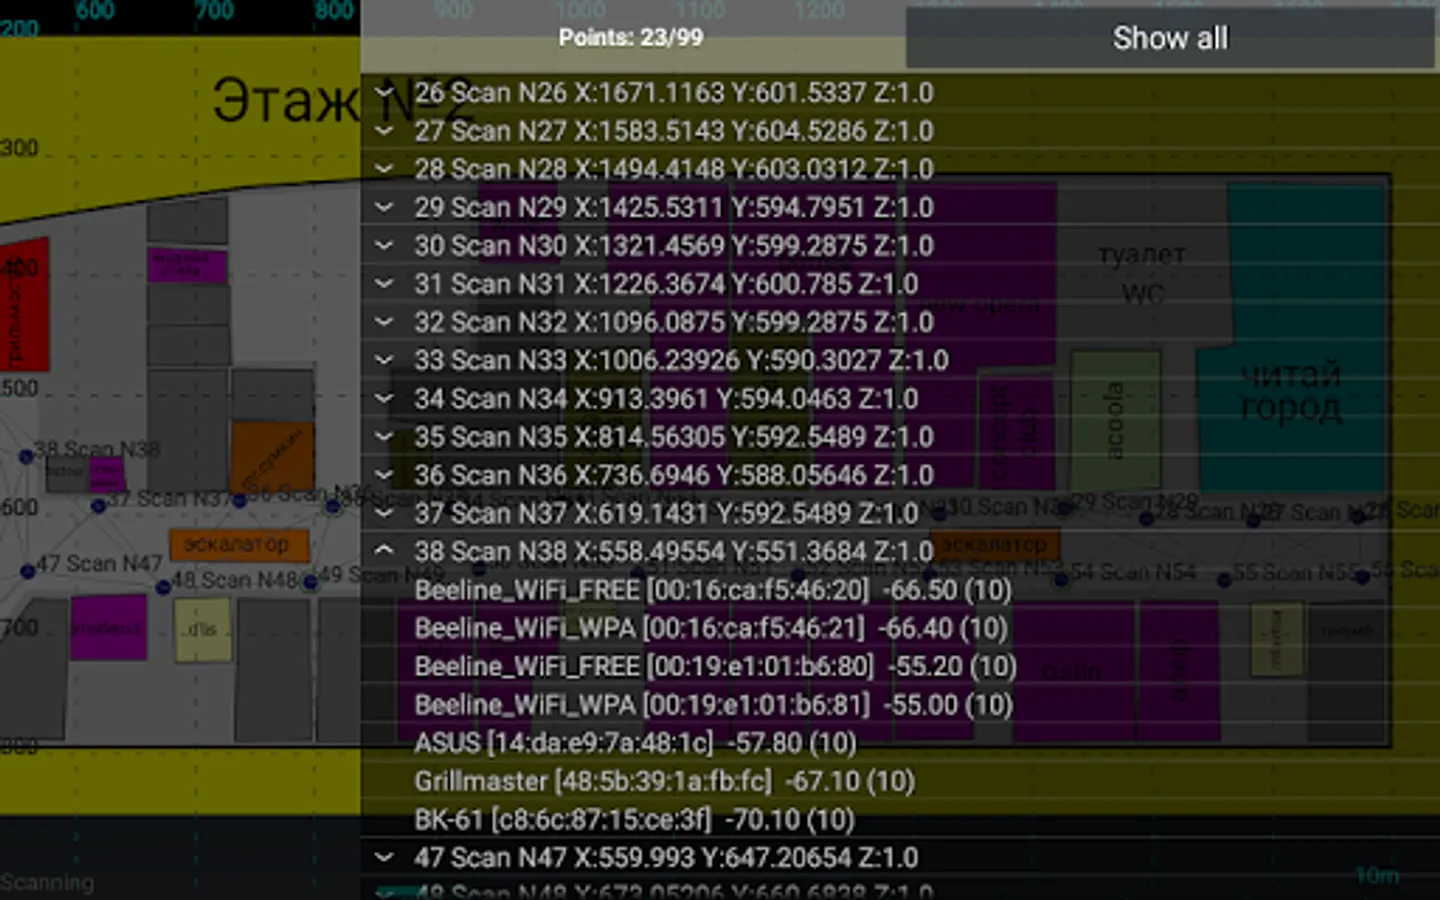
Task: Select Beeline_WiFi_WPA entry with MAC 00:19:e1:01:b6:81
Action: 714,705
